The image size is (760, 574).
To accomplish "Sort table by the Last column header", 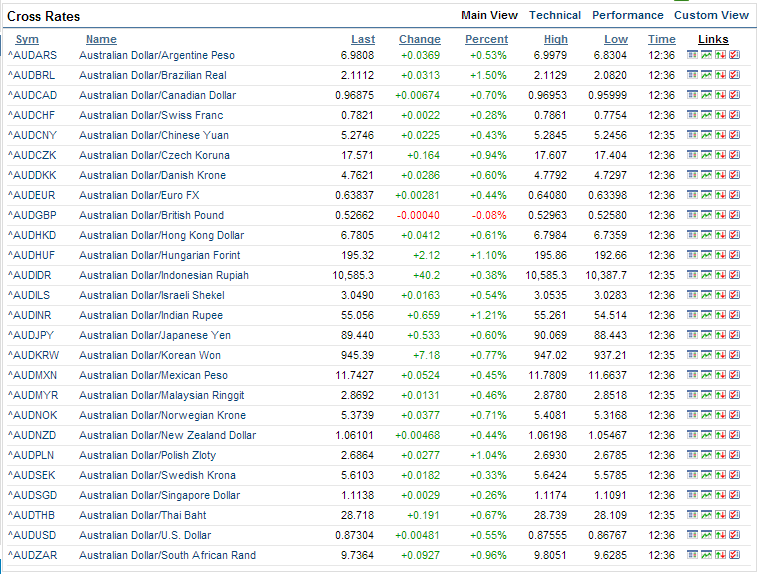I will coord(363,39).
